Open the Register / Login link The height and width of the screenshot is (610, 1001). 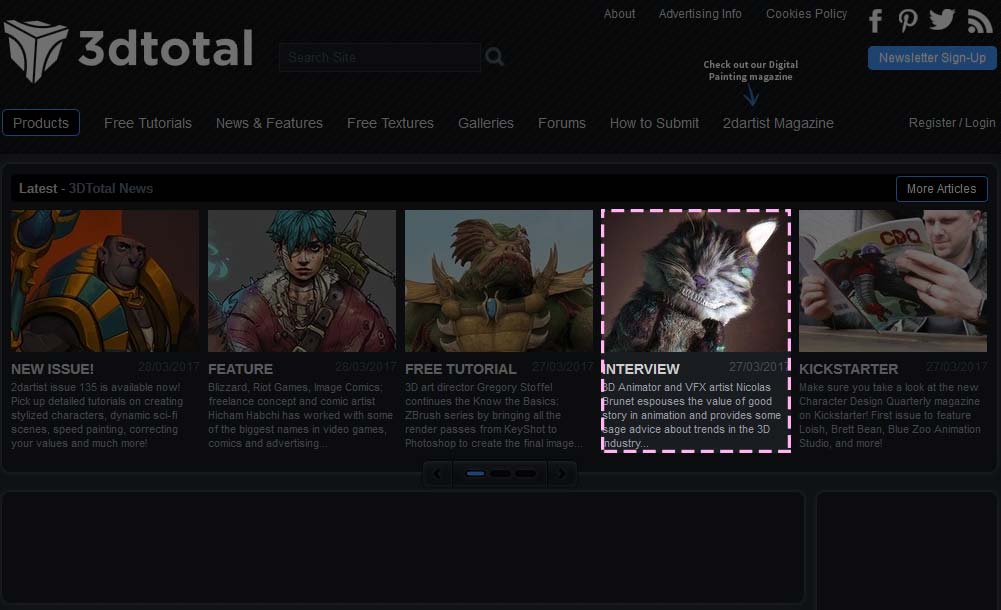coord(952,123)
